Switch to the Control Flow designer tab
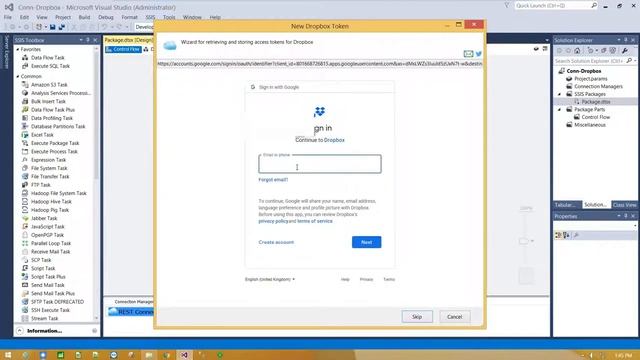 coord(123,49)
